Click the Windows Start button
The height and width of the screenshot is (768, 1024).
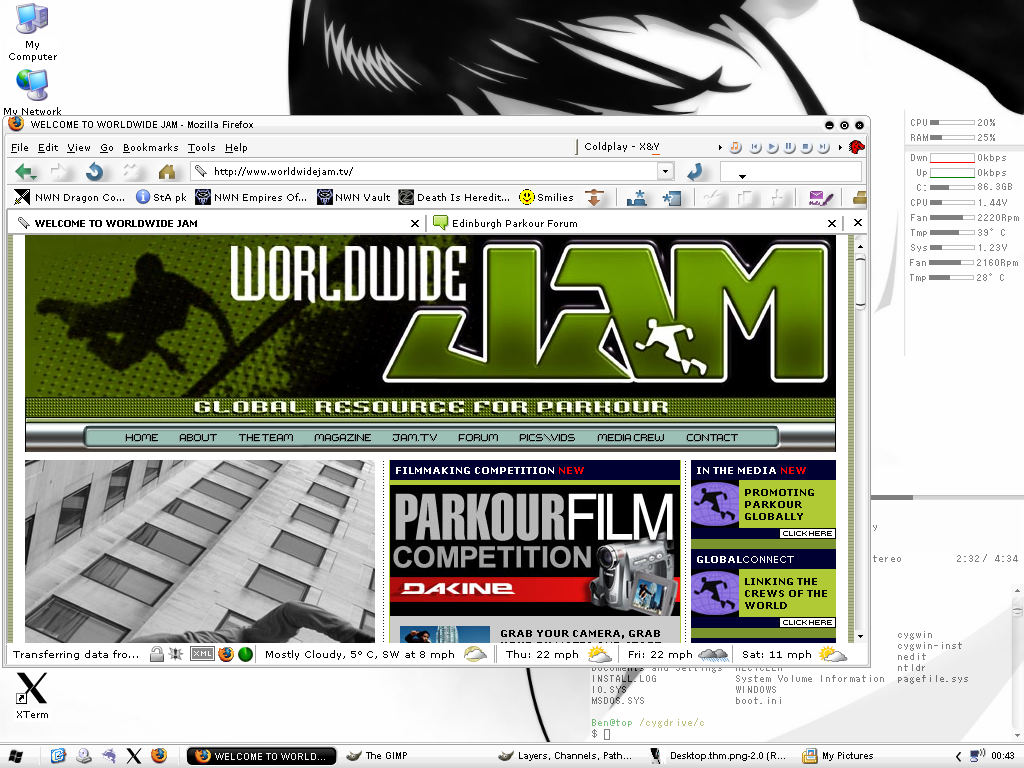coord(15,756)
